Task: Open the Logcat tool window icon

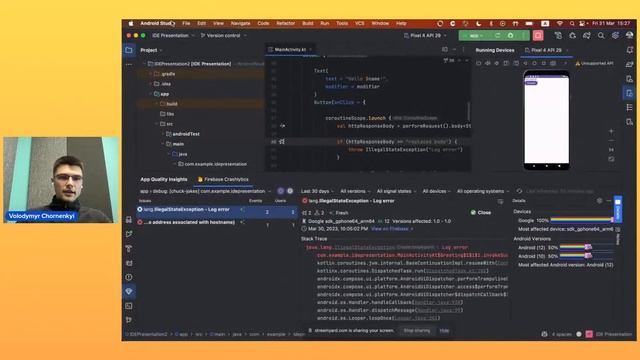Action: tap(129, 263)
